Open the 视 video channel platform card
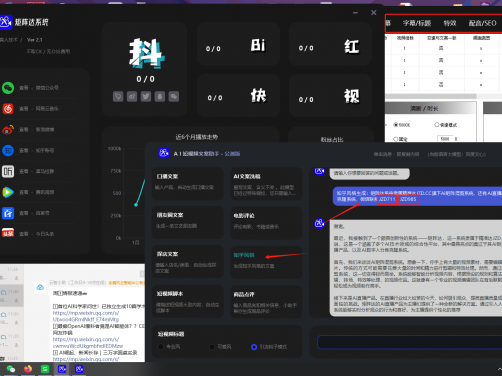 (x=330, y=95)
